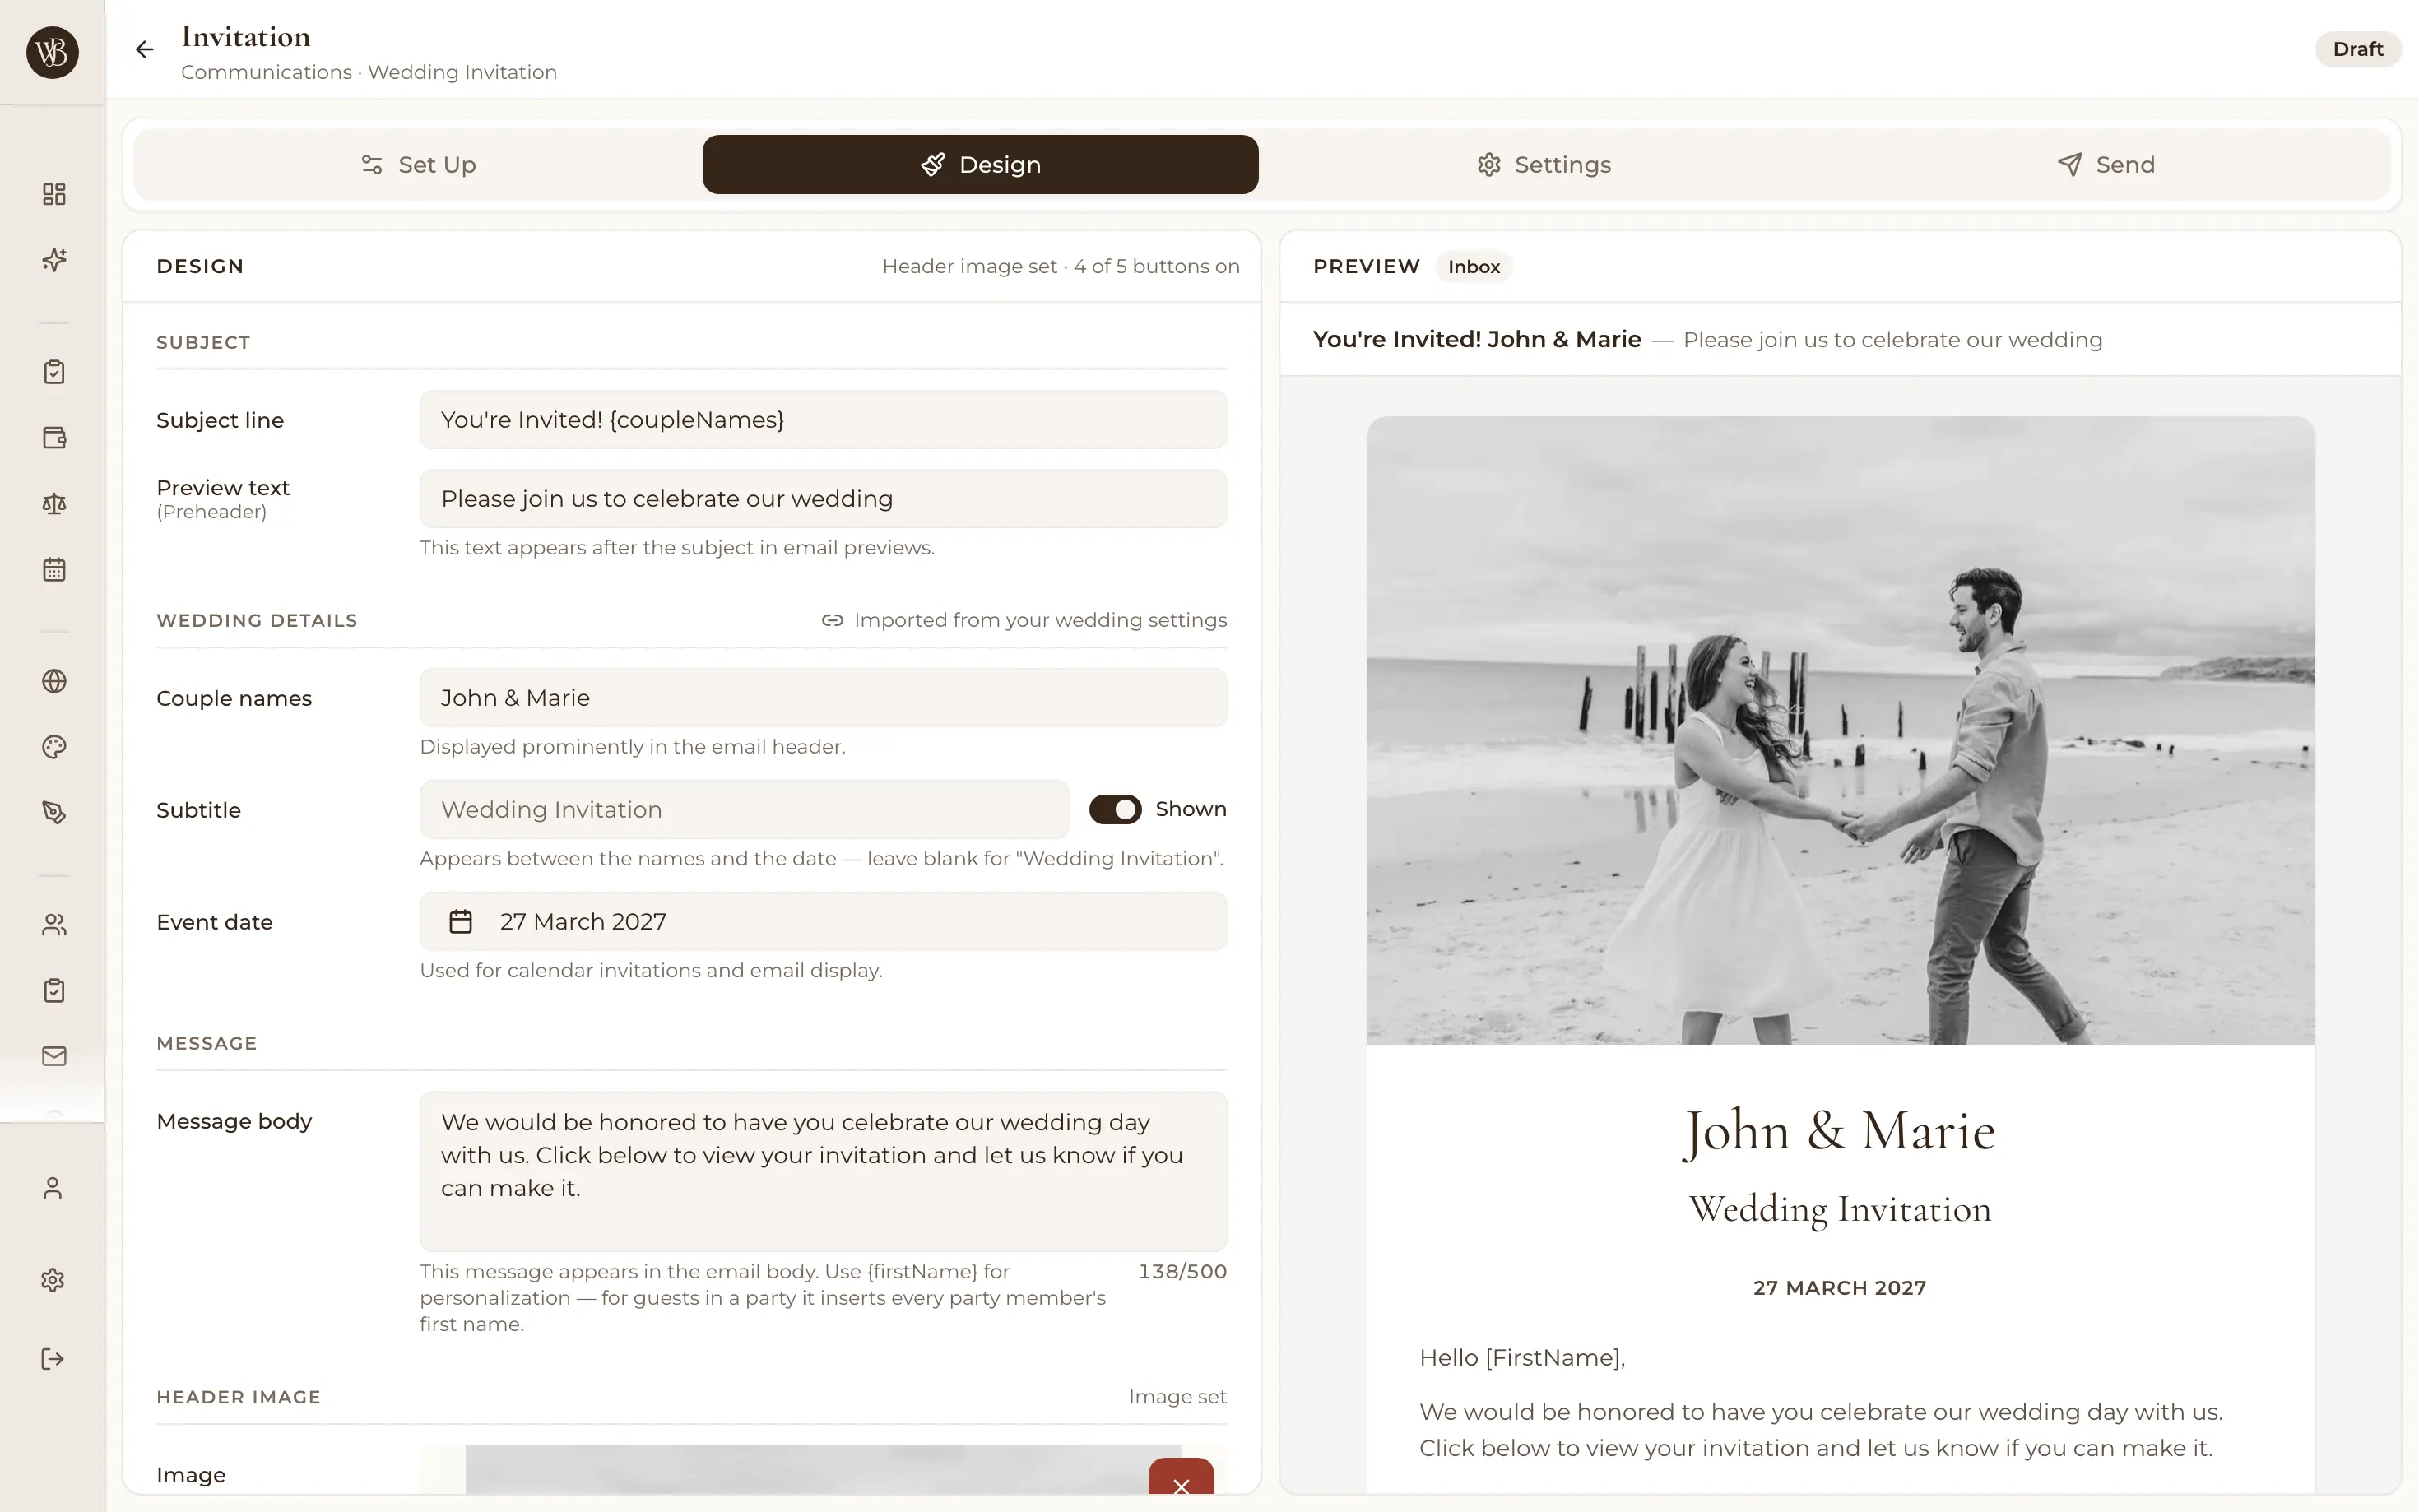Click the checklist clipboard icon above wallet
Viewport: 2419px width, 1512px height.
click(x=54, y=372)
